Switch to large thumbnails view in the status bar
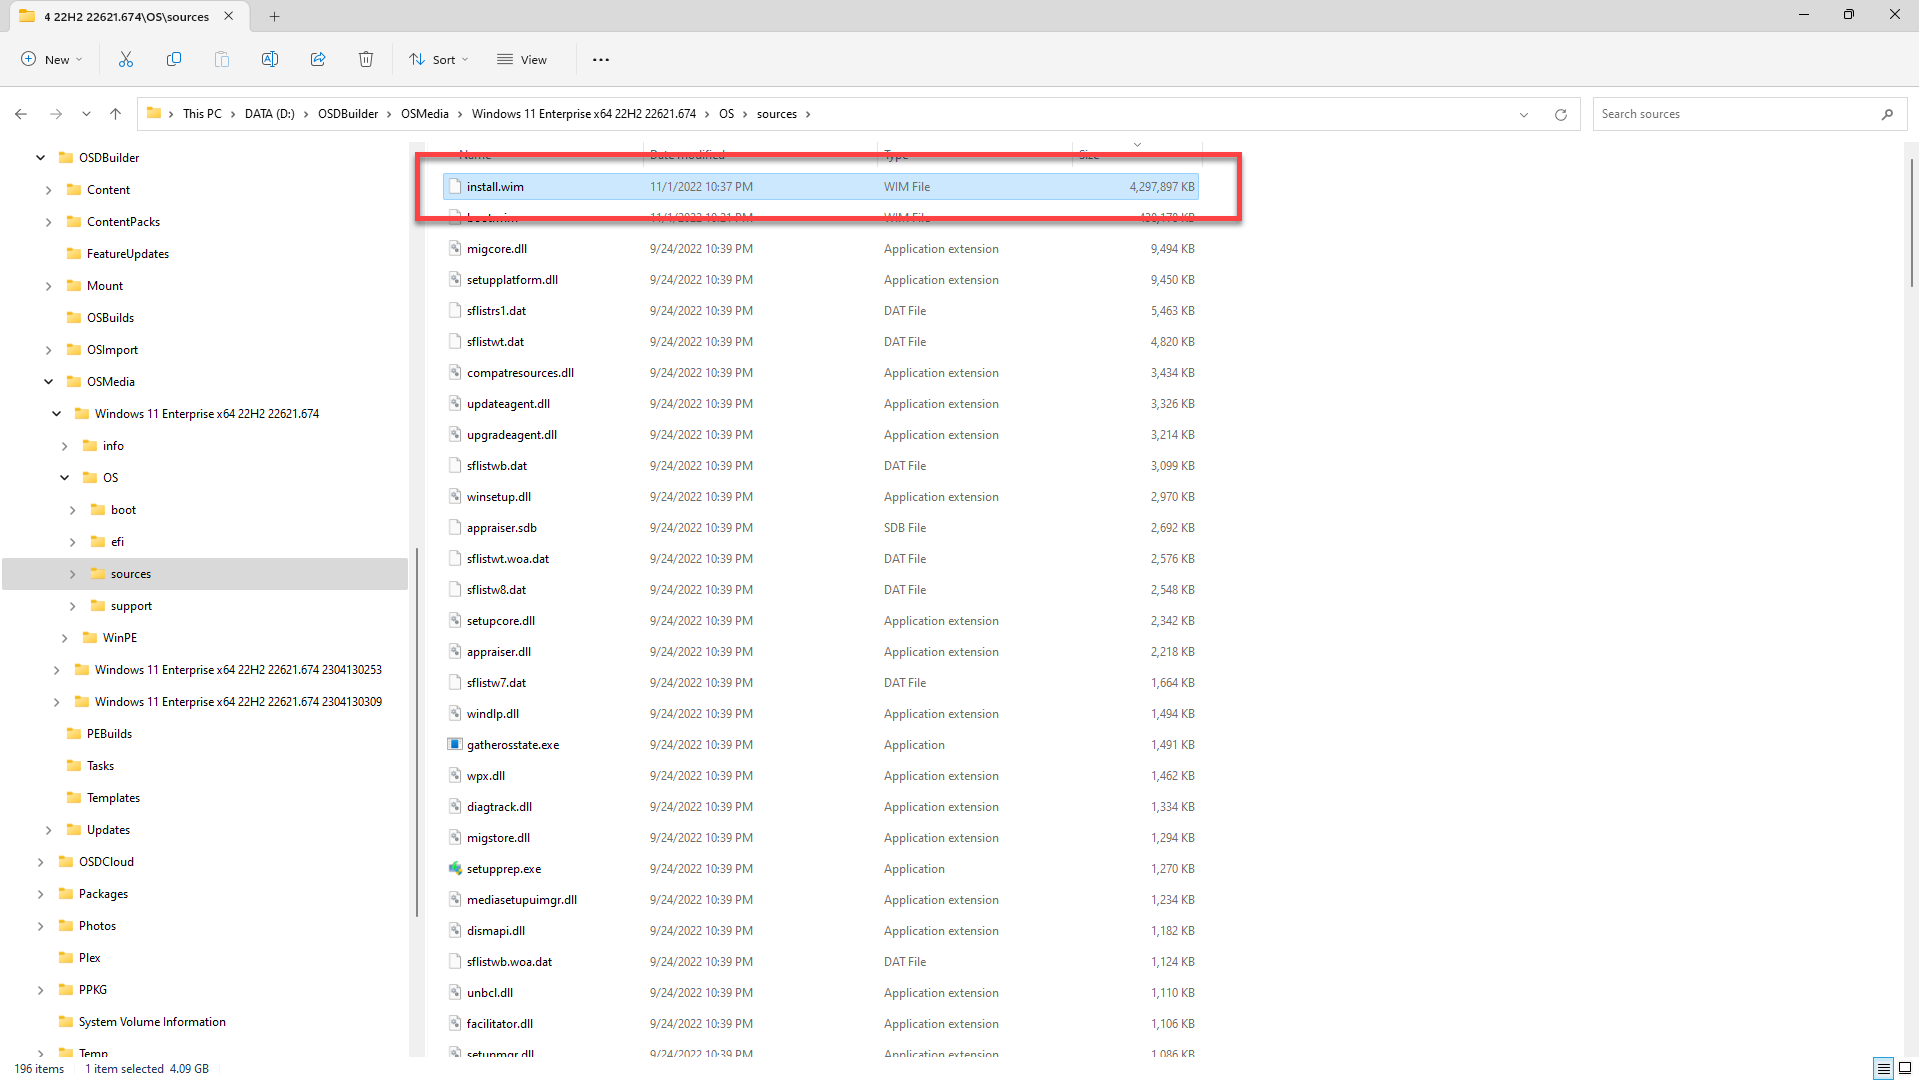 click(x=1905, y=1068)
